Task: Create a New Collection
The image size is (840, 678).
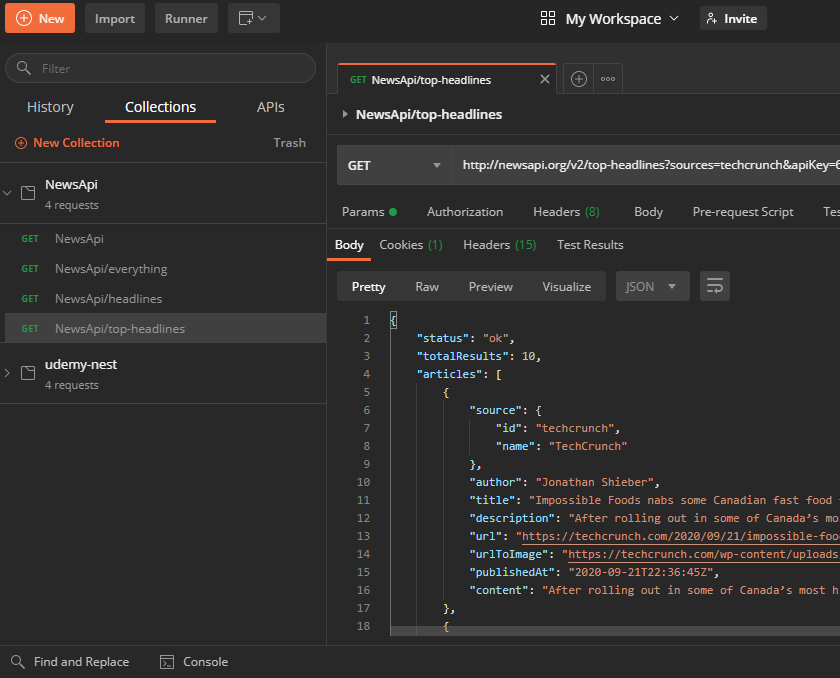Action: tap(67, 142)
